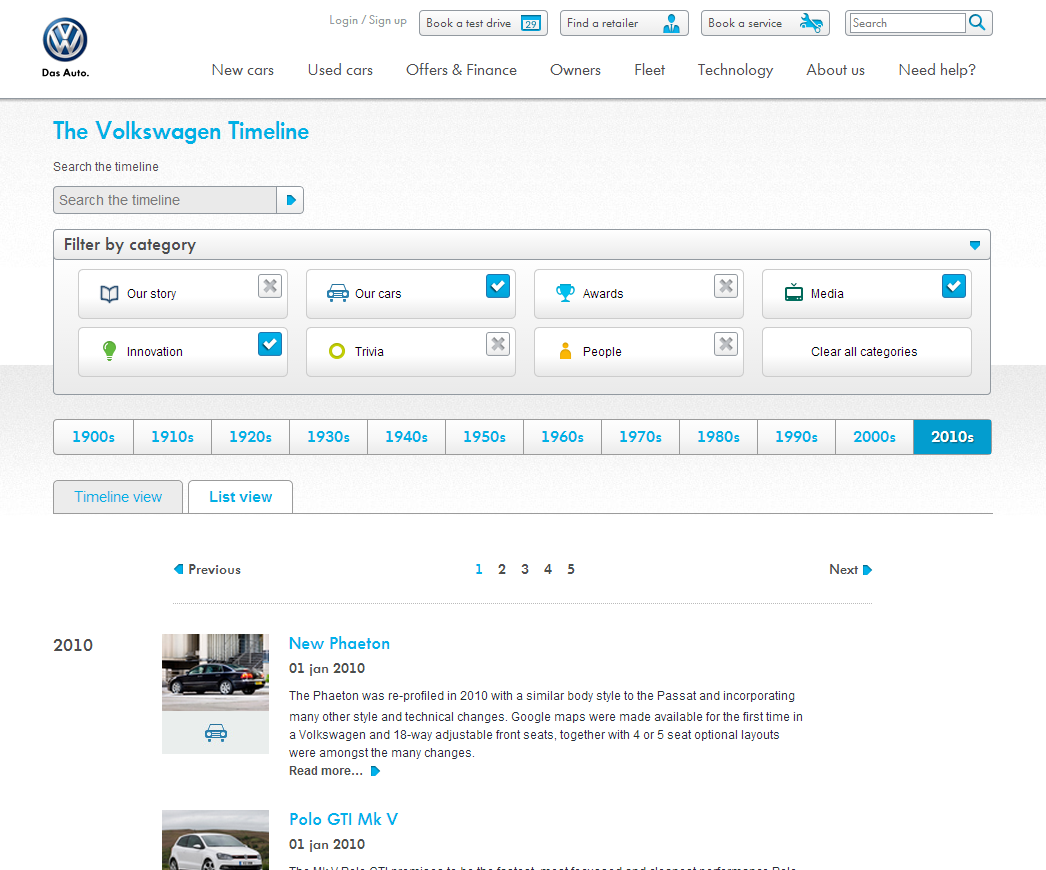
Task: Go to results page 2
Action: click(x=502, y=569)
